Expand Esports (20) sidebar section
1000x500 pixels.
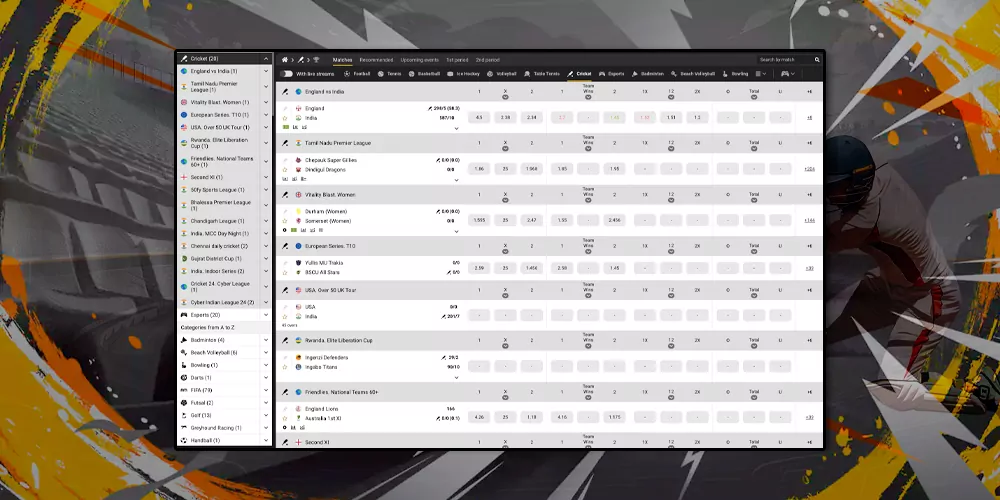click(x=266, y=315)
